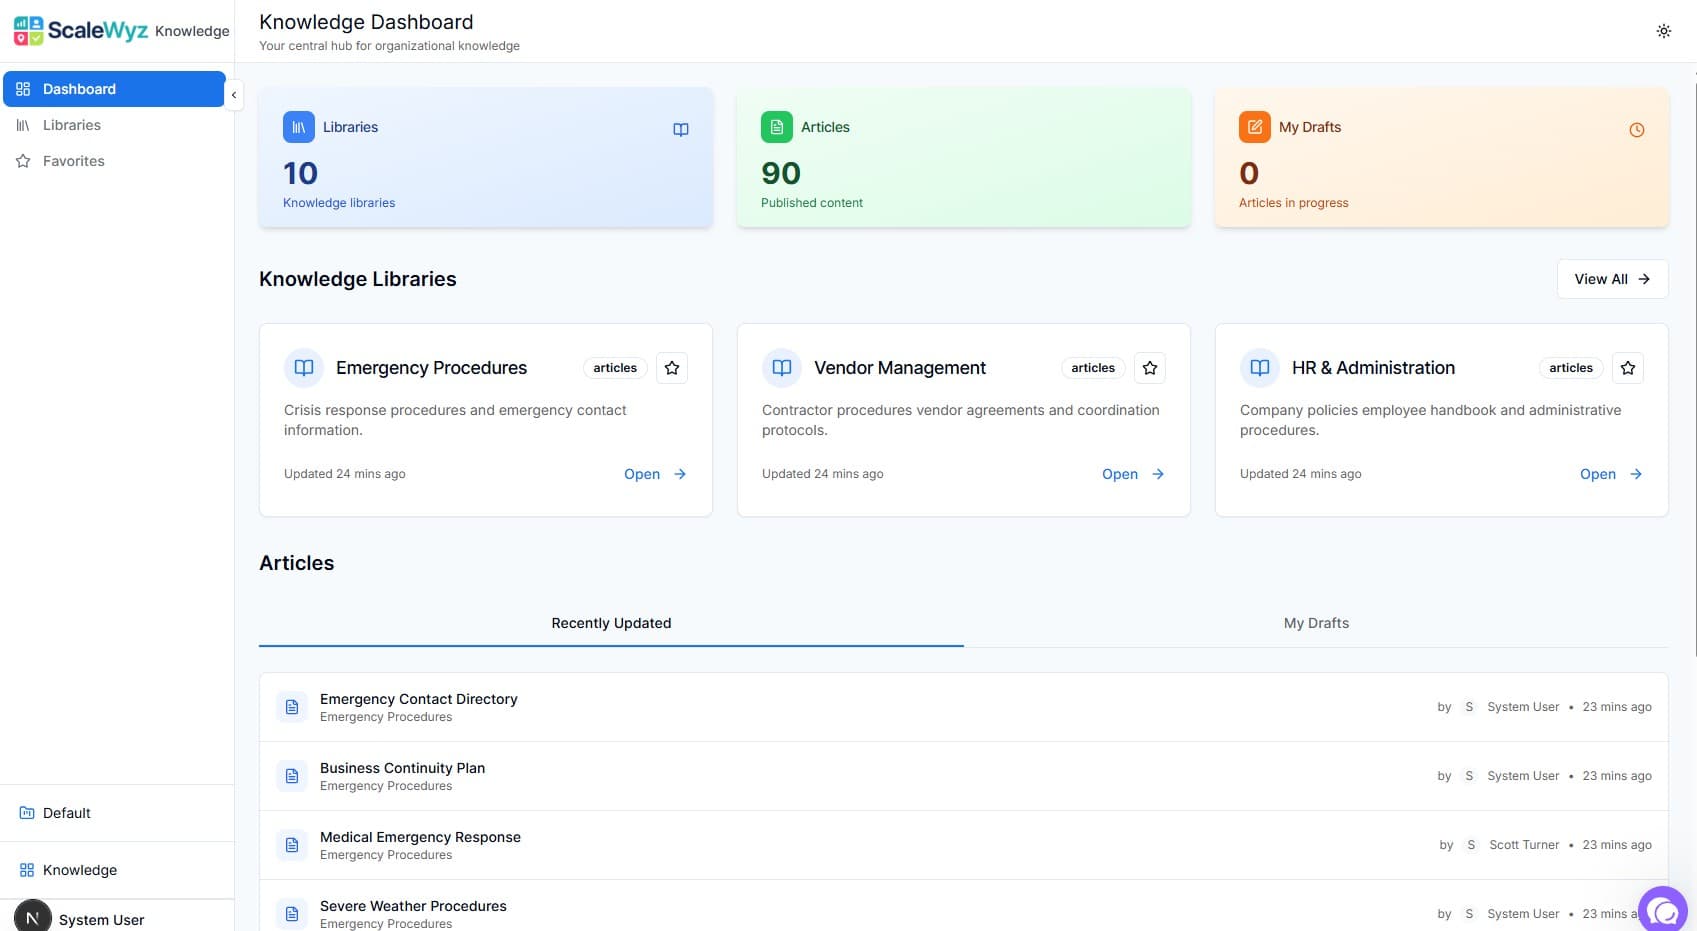Viewport: 1697px width, 931px height.
Task: Open Libraries in the sidebar
Action: click(x=72, y=125)
